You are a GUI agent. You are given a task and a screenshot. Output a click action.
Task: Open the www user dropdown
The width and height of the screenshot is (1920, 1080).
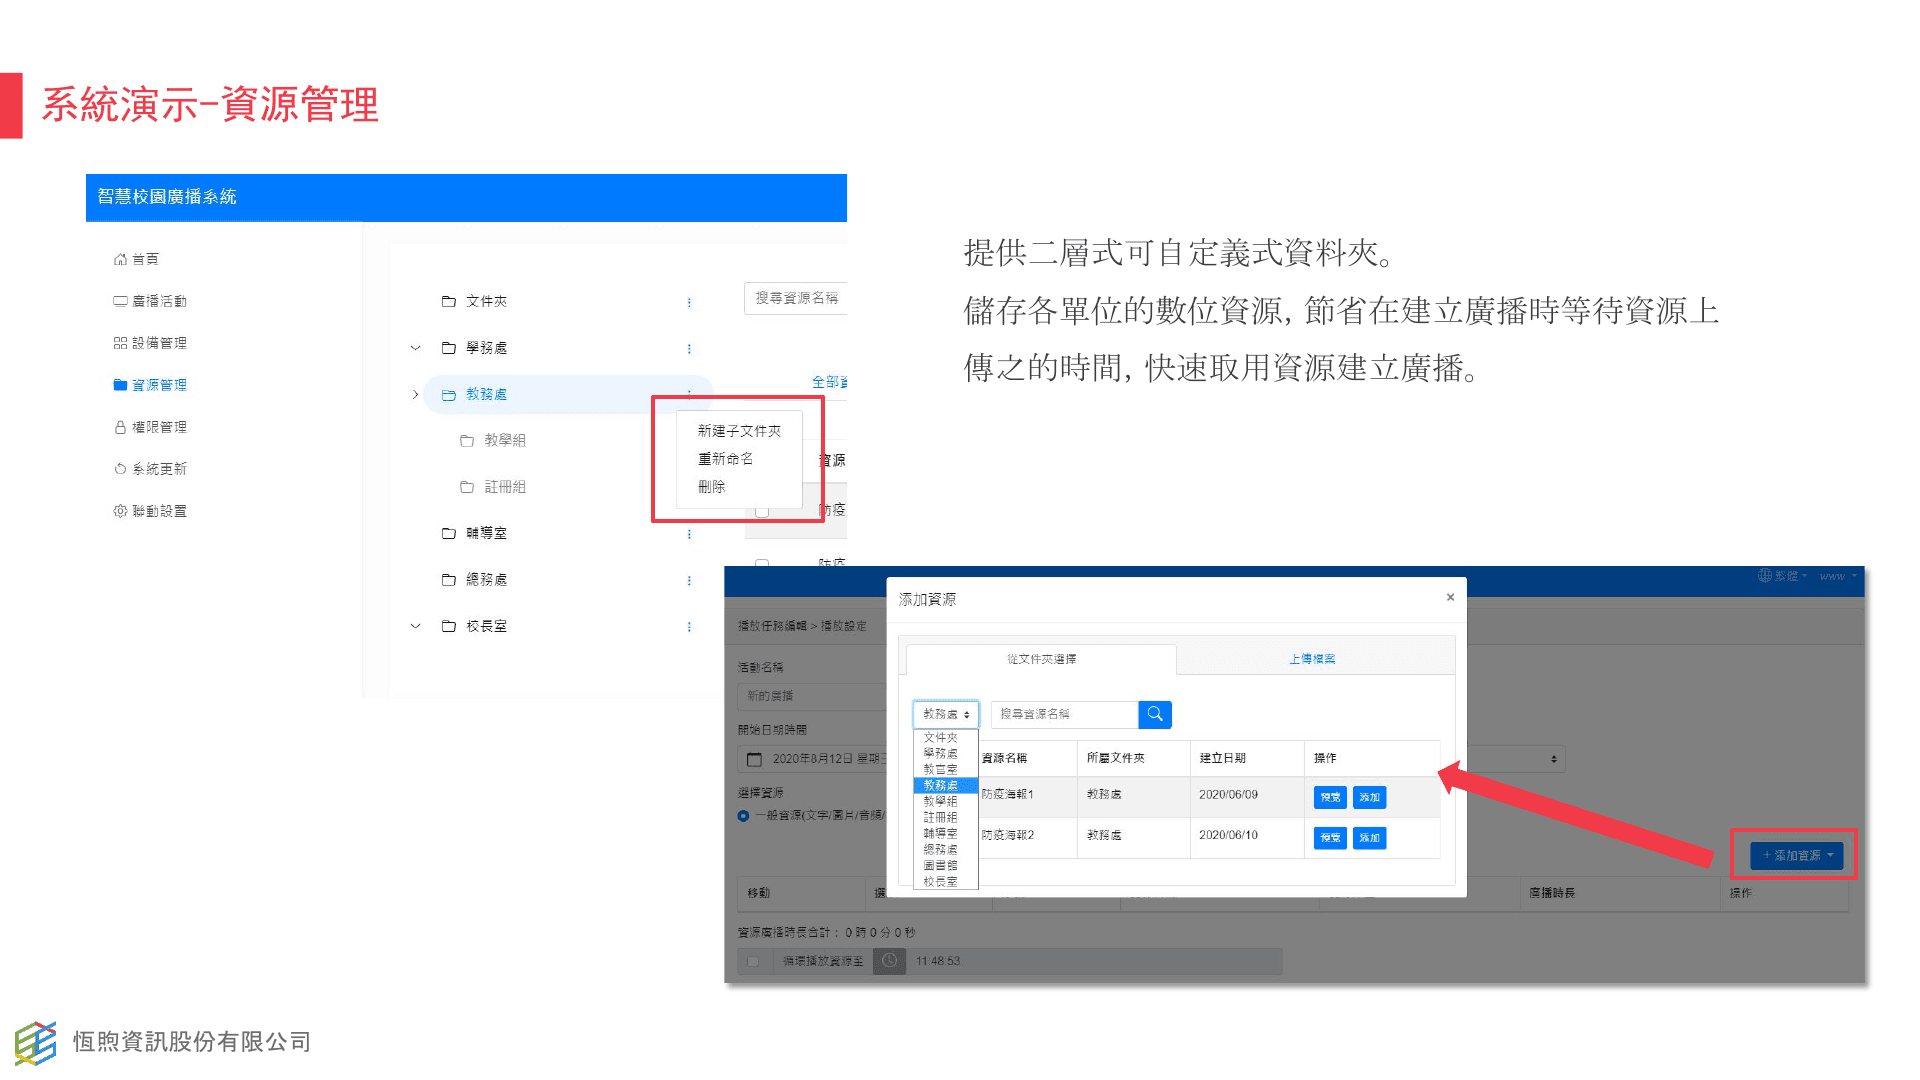1838,576
